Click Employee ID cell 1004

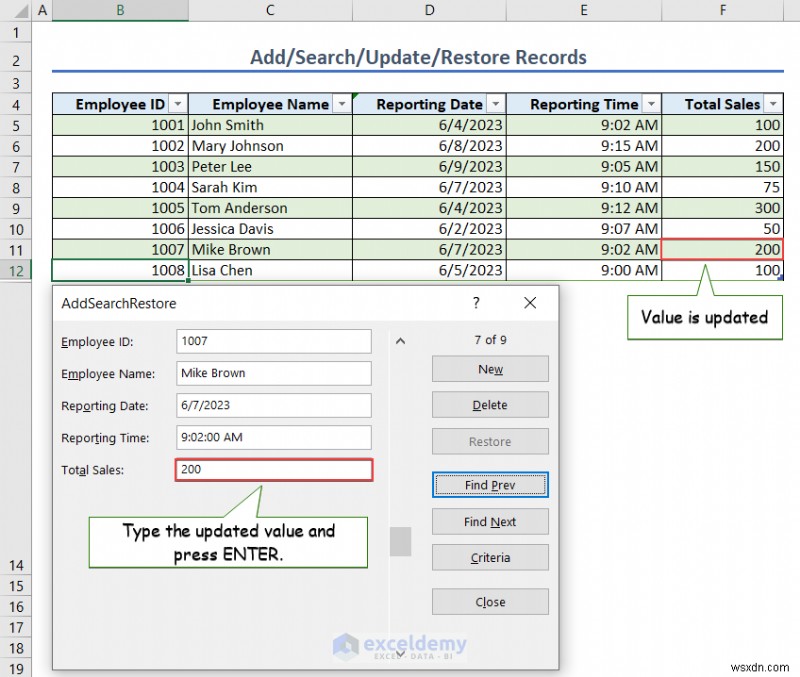click(120, 187)
